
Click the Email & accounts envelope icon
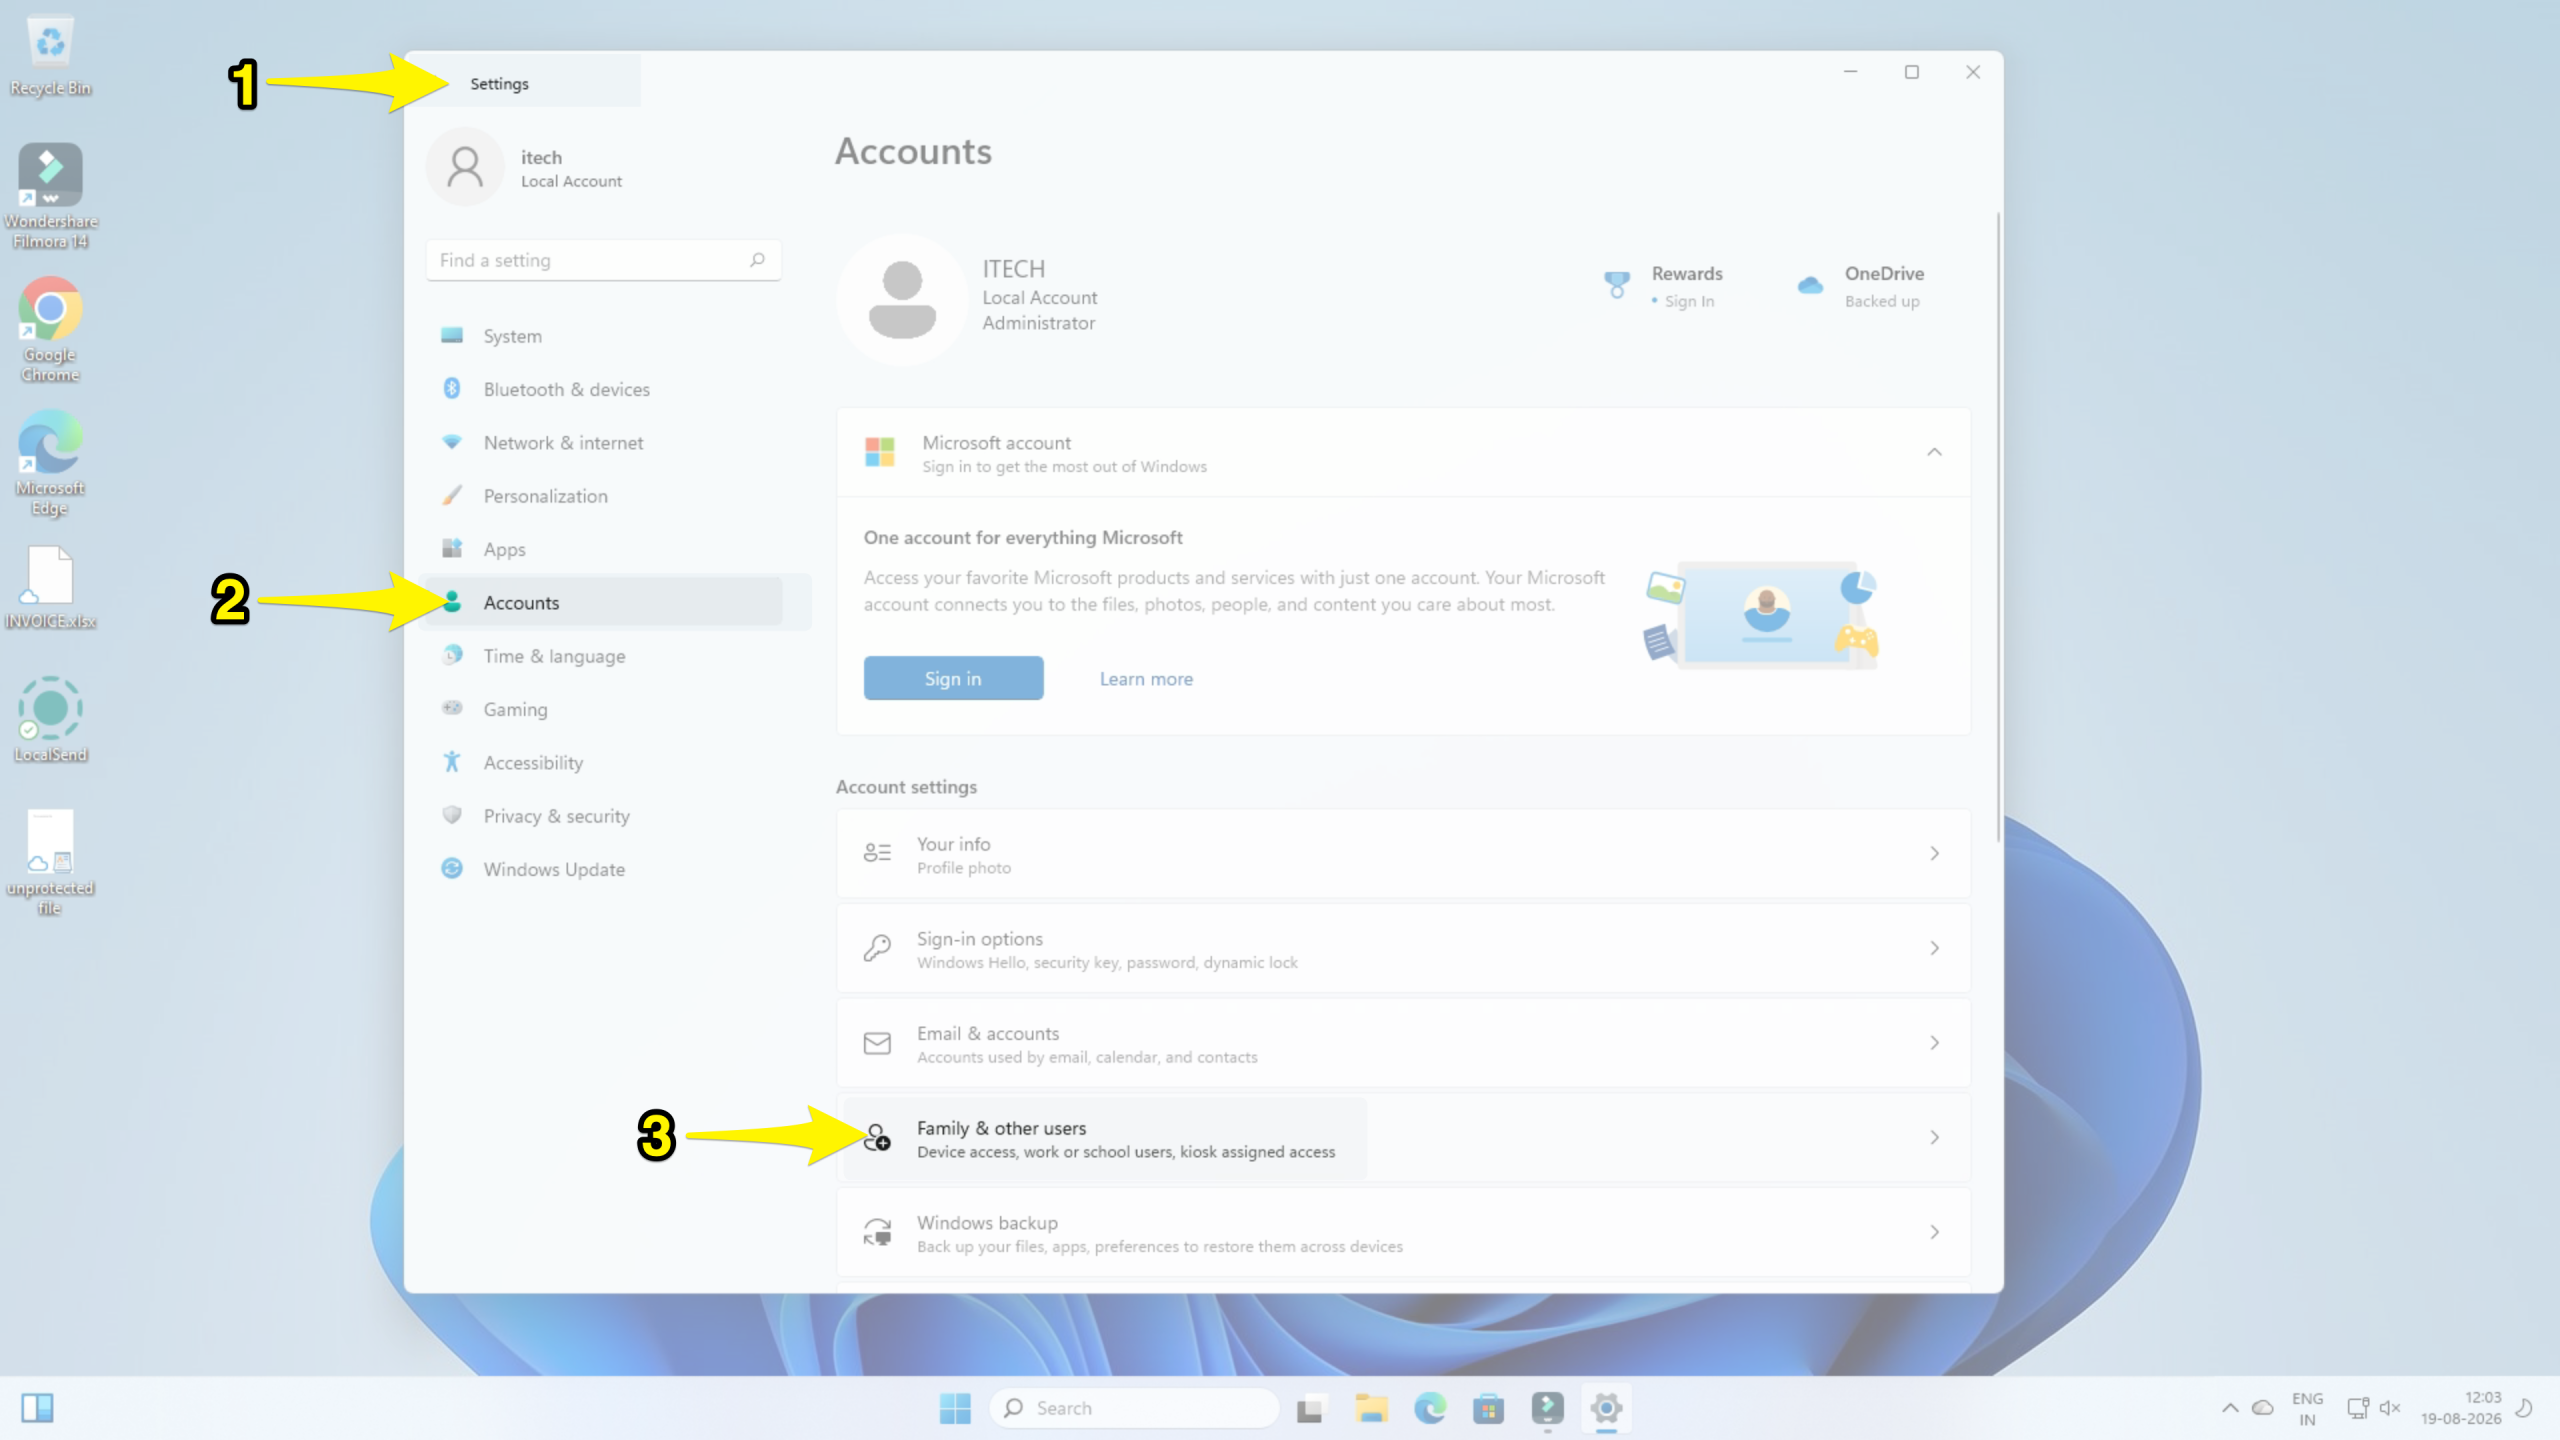click(x=877, y=1043)
